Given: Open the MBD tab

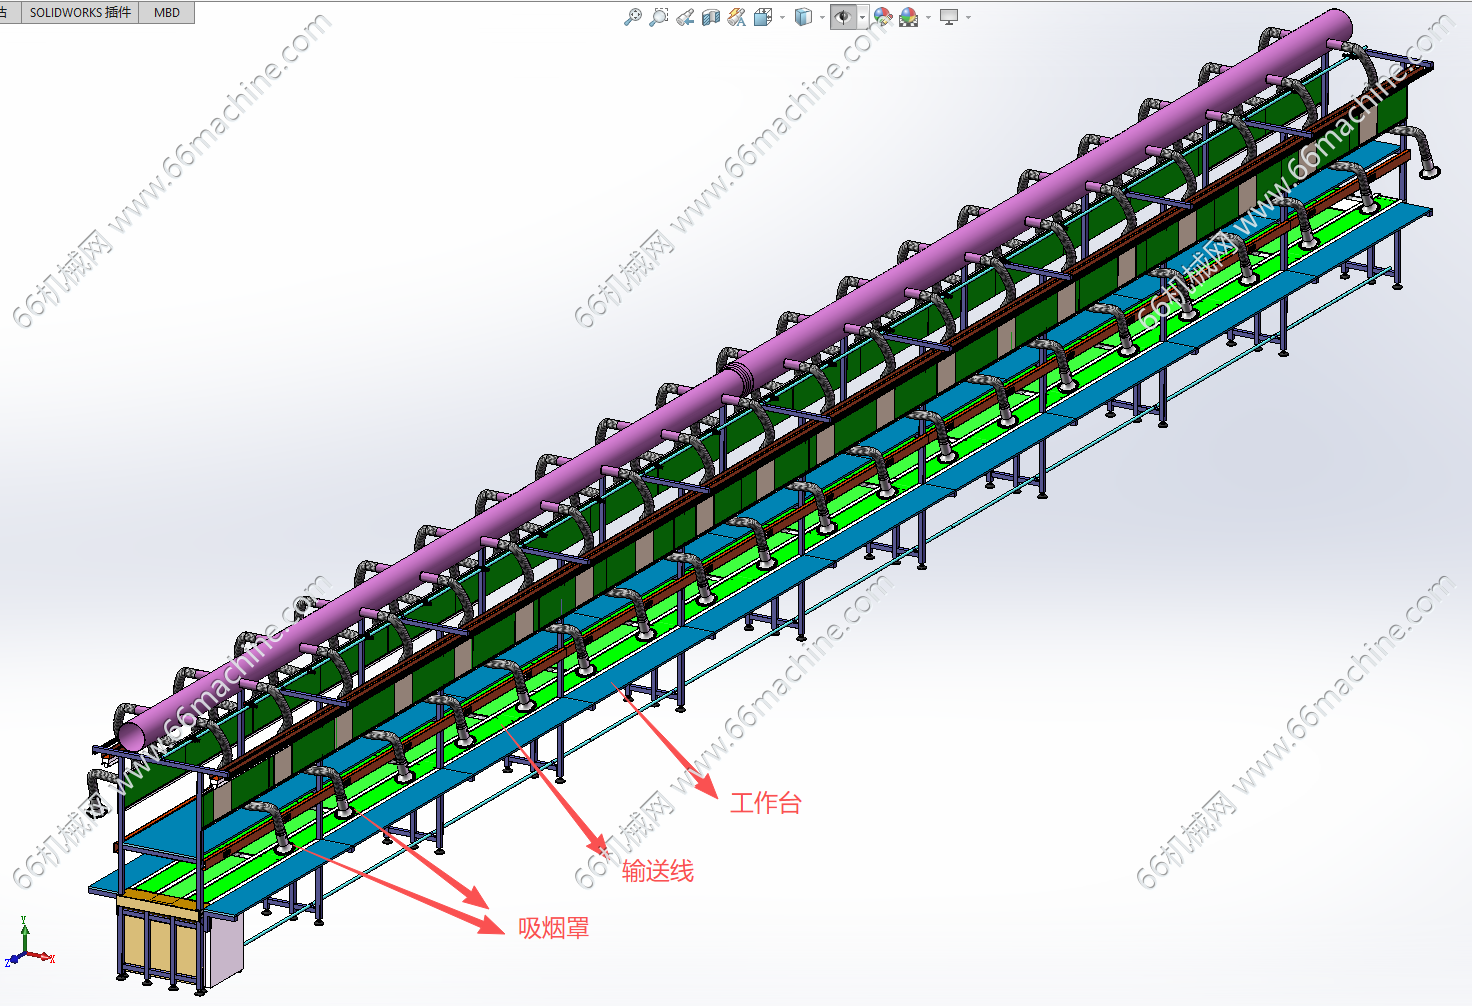Looking at the screenshot, I should pos(167,12).
